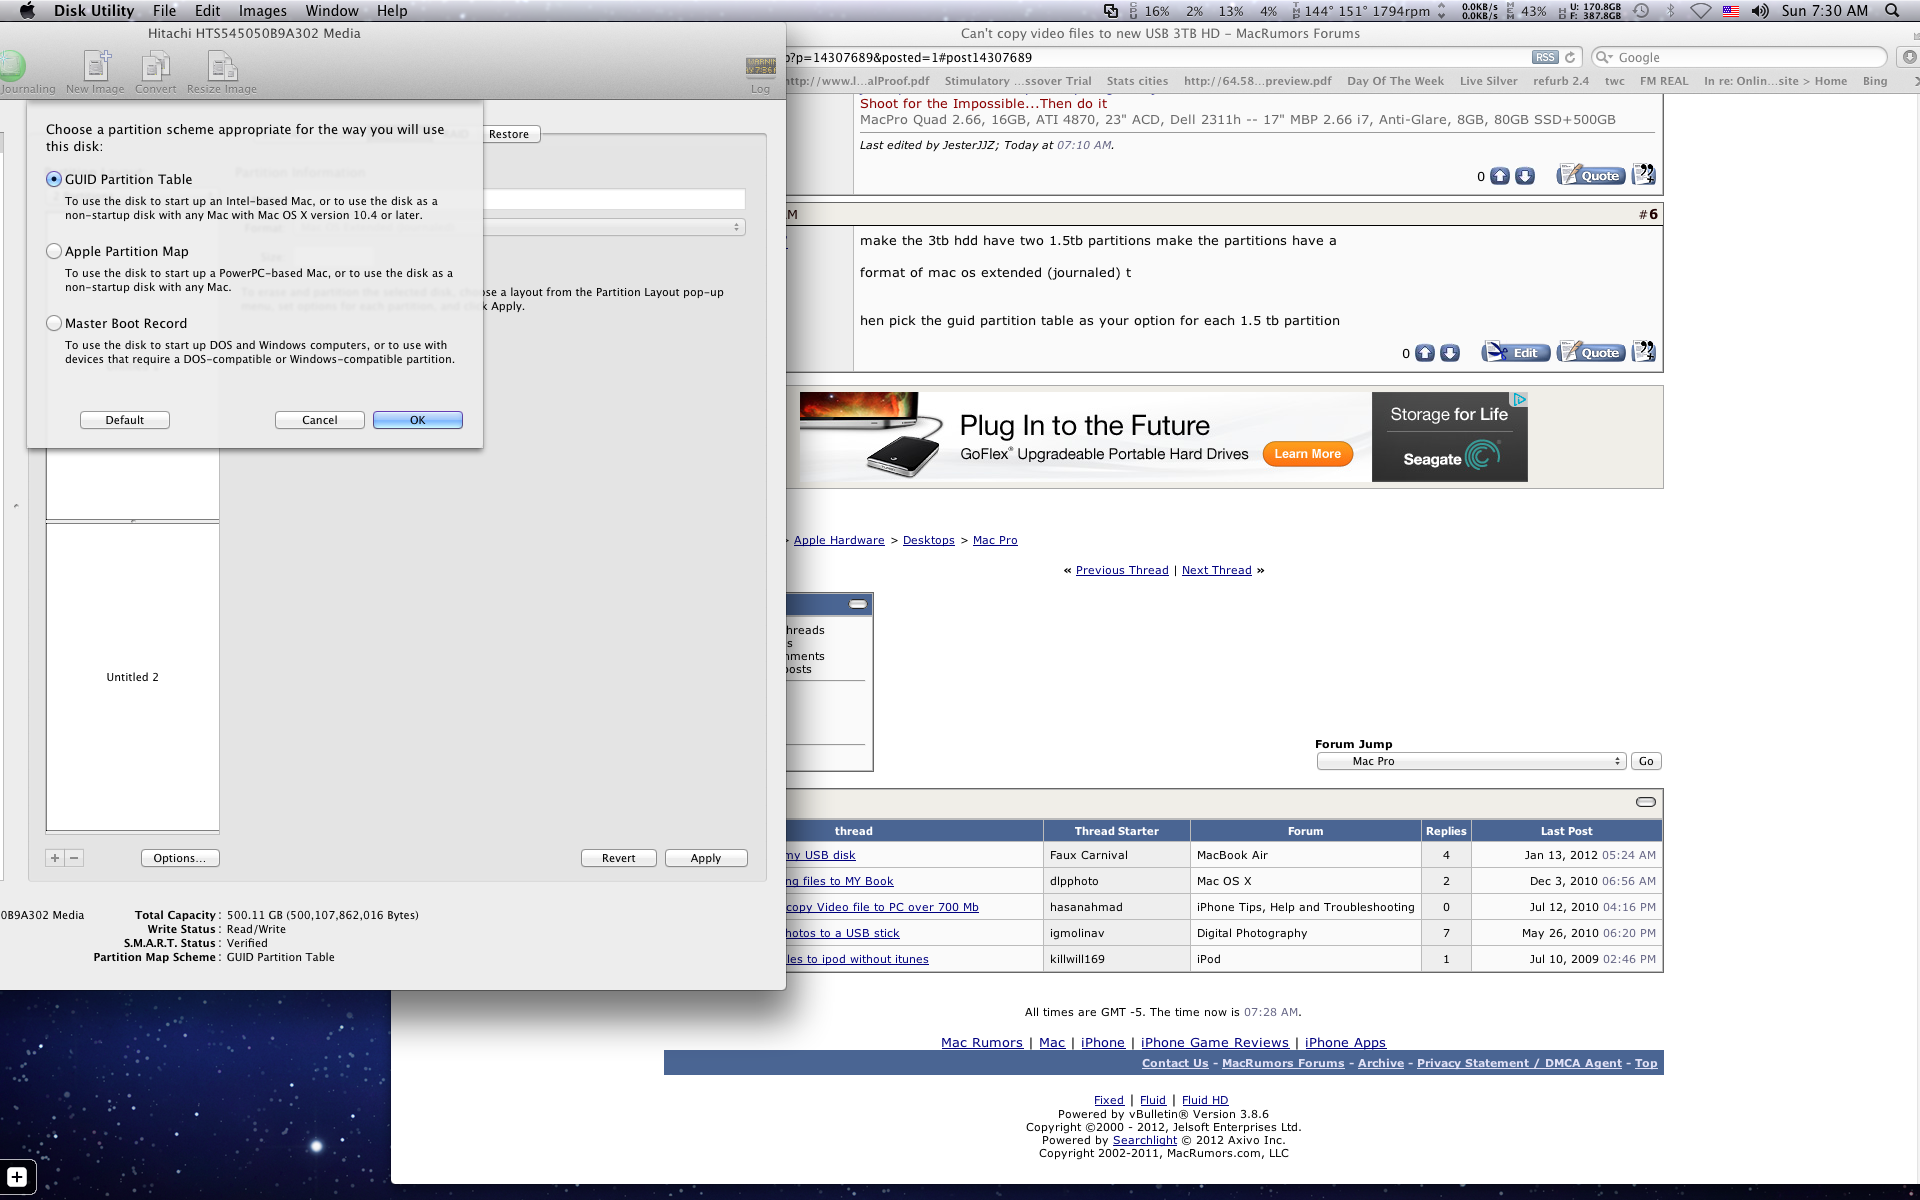Select GUID Partition Table radio button
This screenshot has width=1920, height=1200.
click(x=54, y=179)
